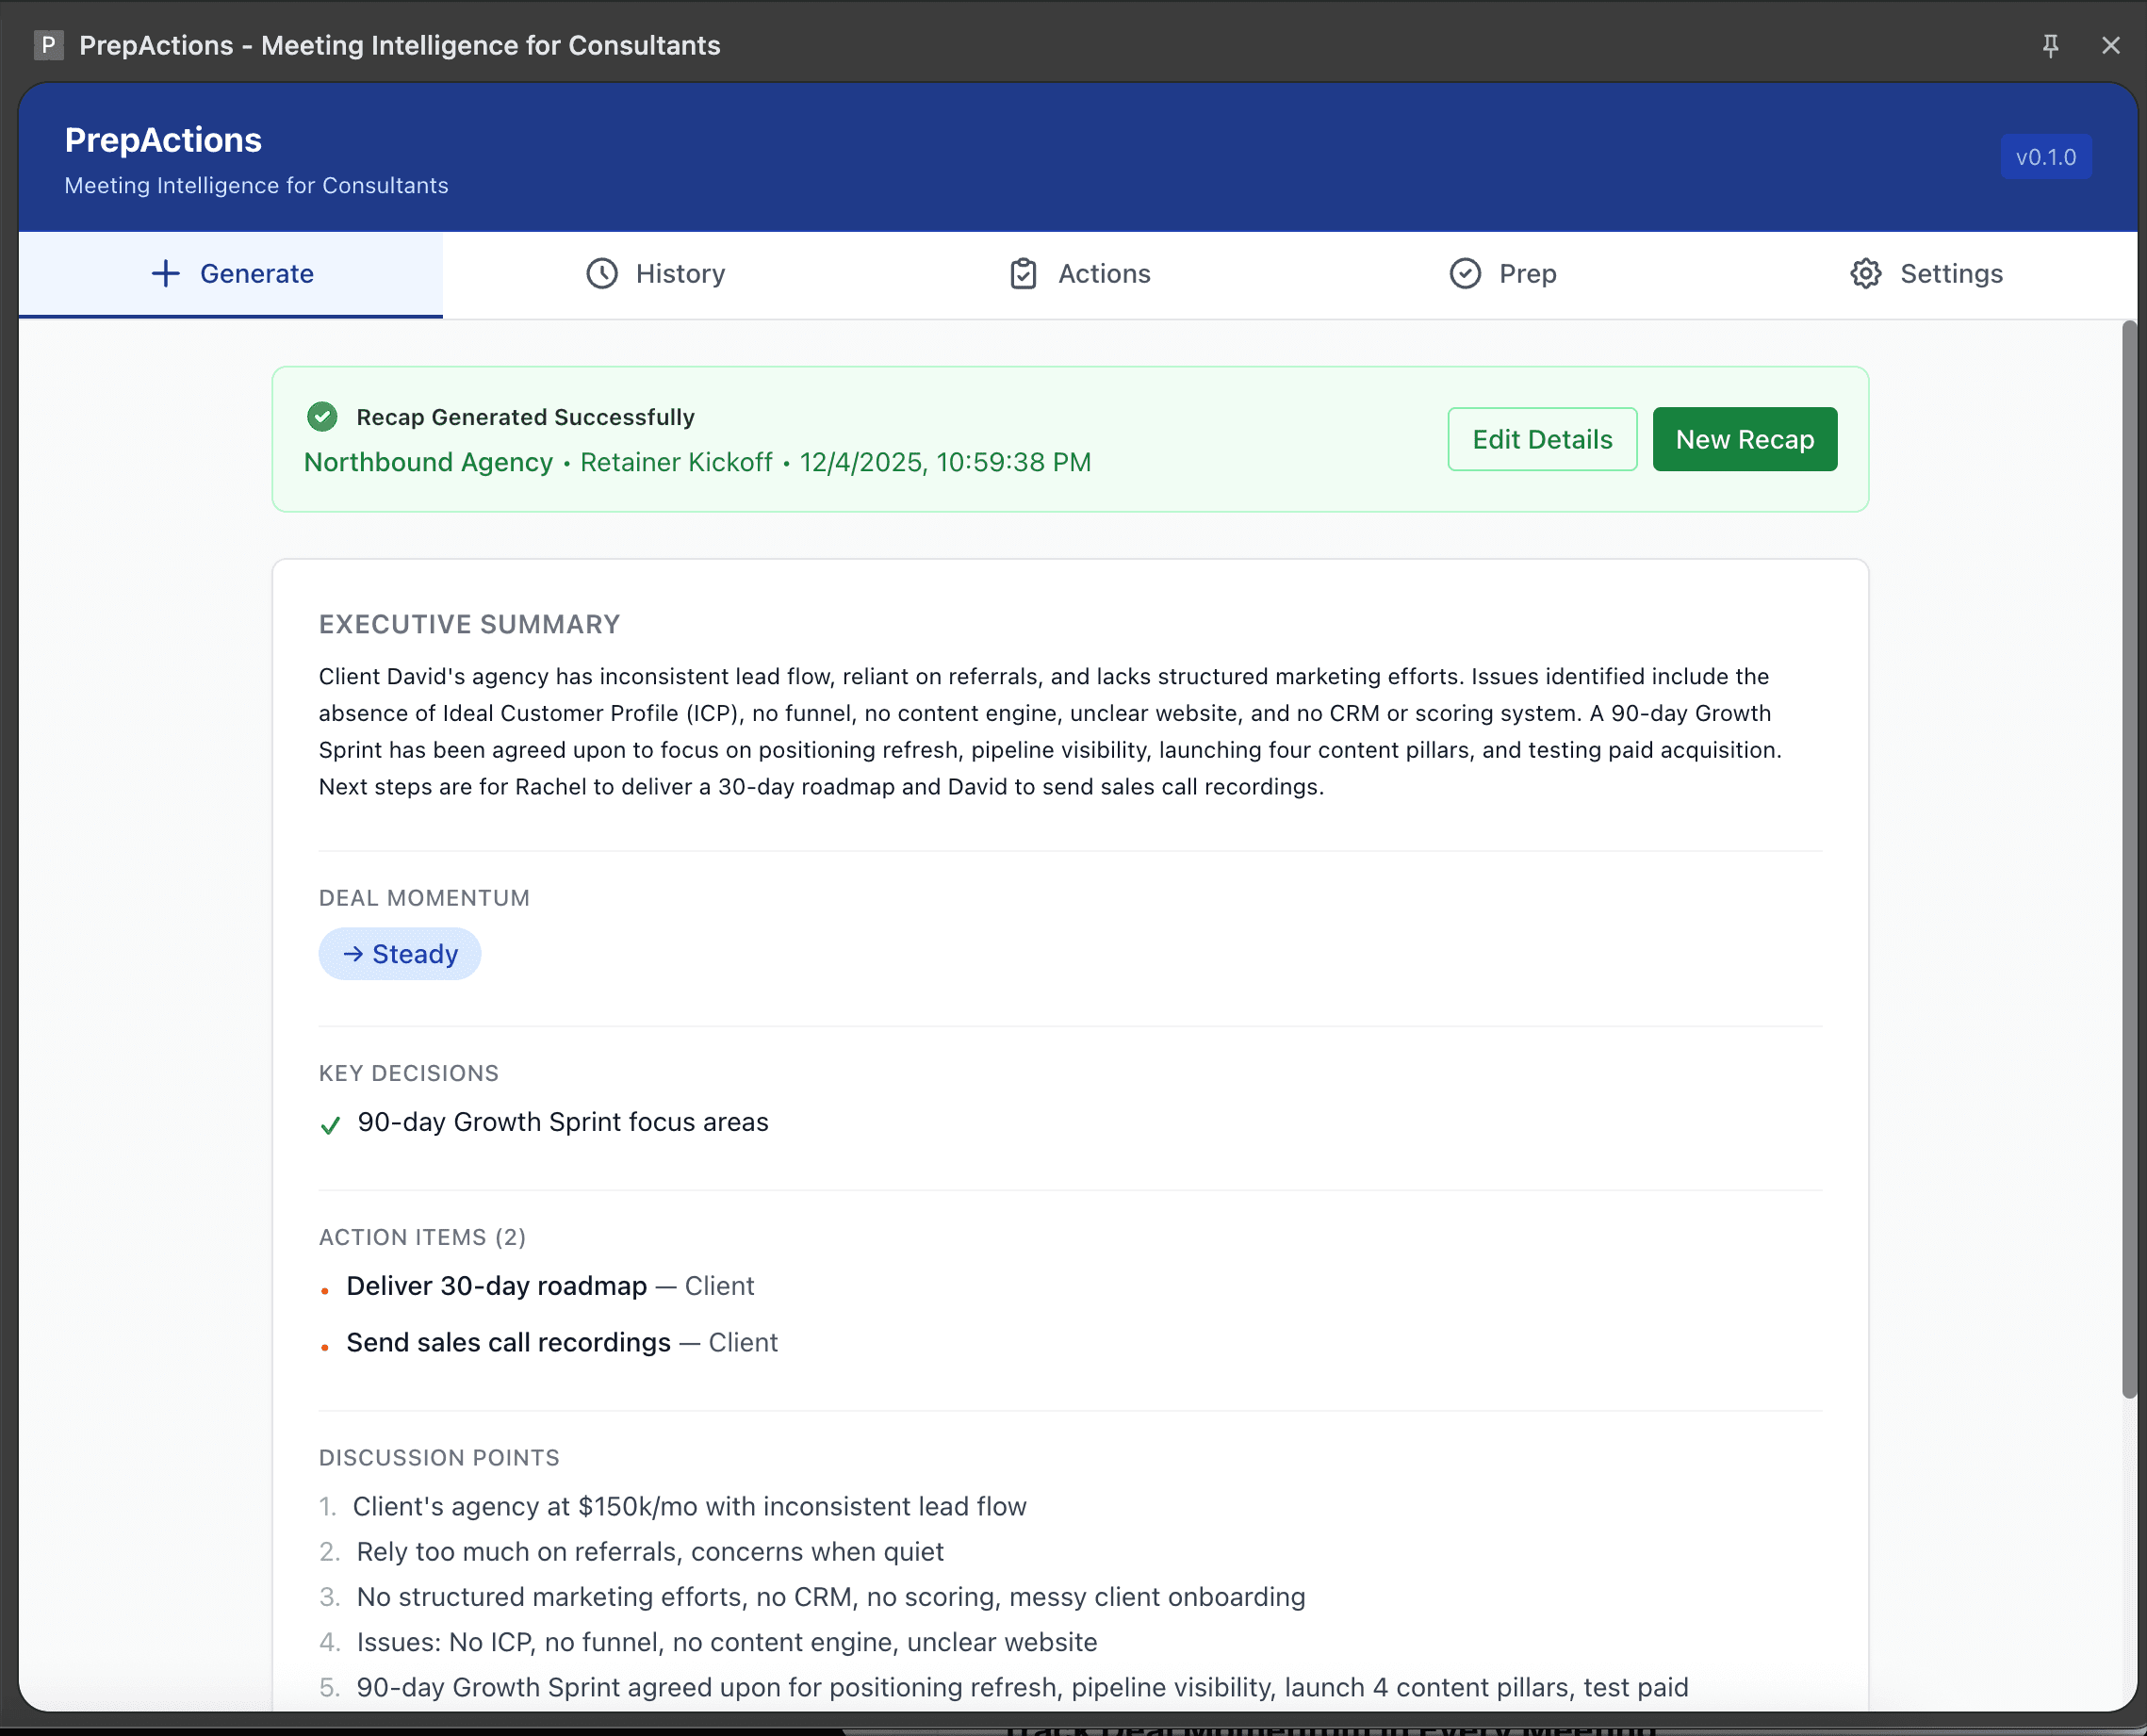
Task: Click the arrow icon inside Steady chip
Action: click(x=352, y=954)
